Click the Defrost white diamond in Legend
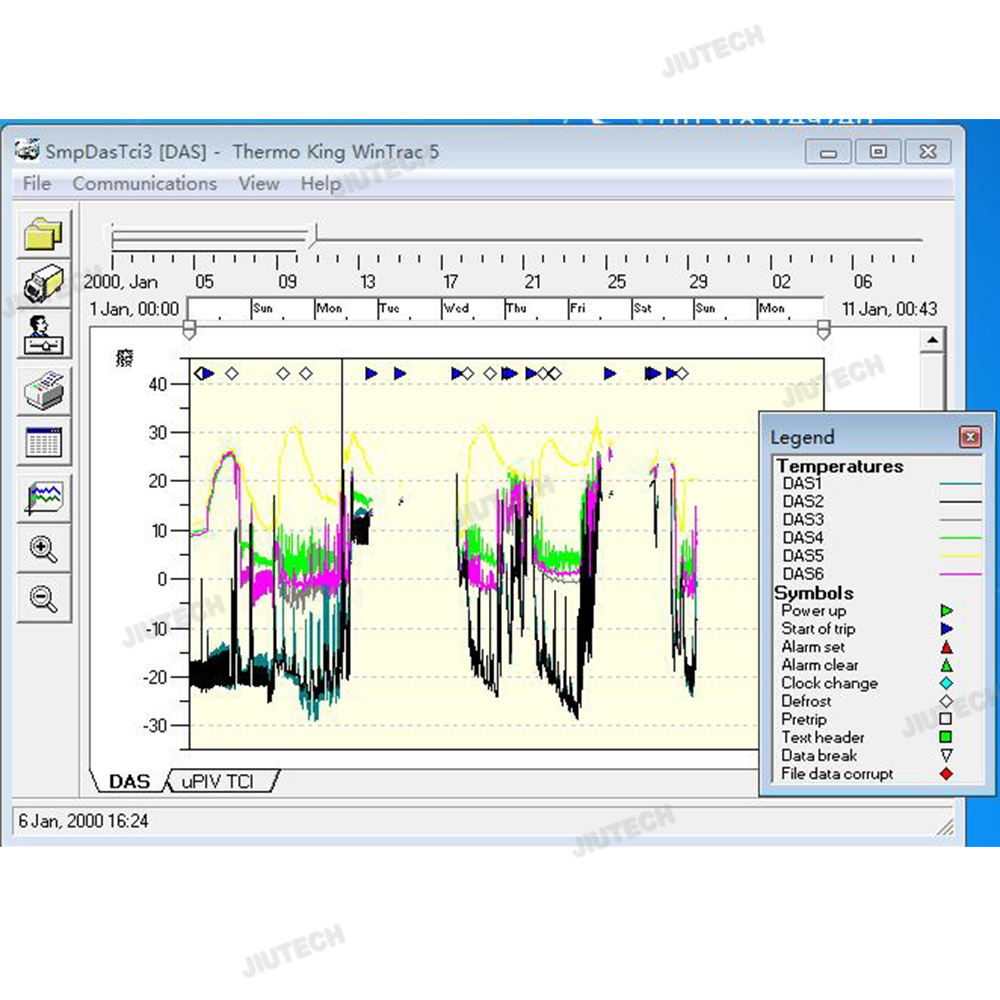The image size is (1000, 1000). (x=946, y=701)
